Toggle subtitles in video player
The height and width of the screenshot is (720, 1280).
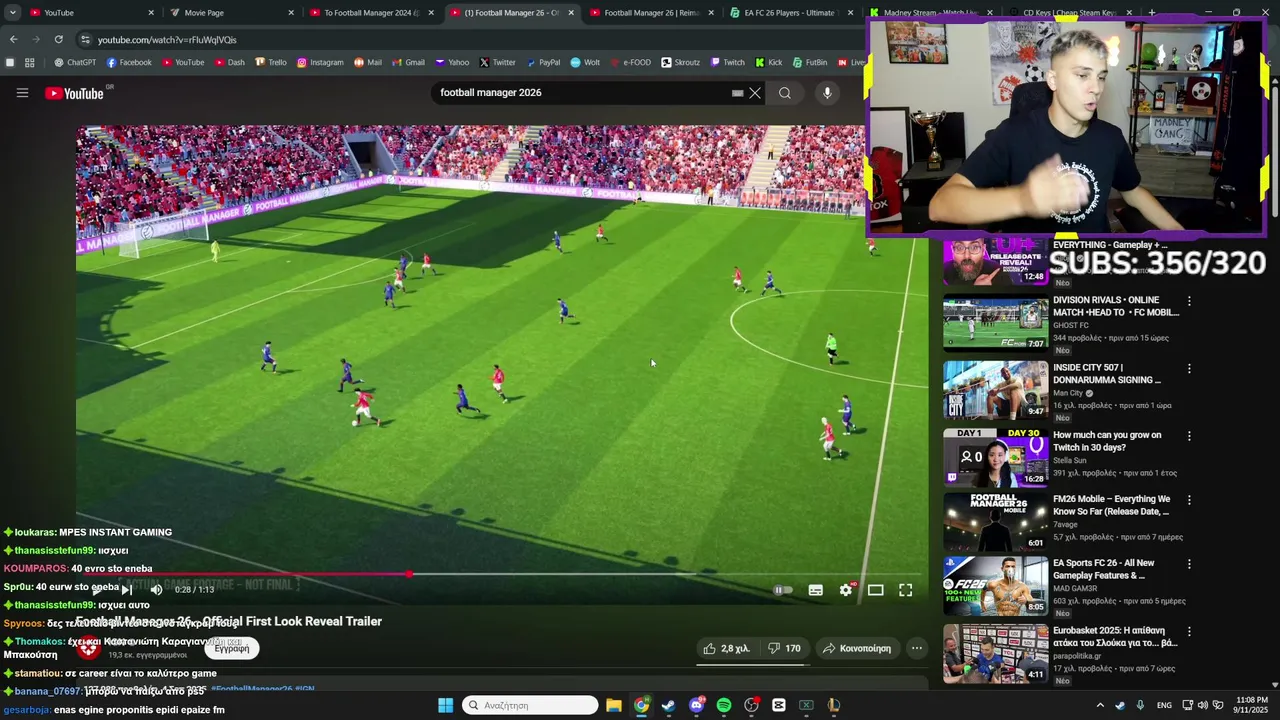816,590
